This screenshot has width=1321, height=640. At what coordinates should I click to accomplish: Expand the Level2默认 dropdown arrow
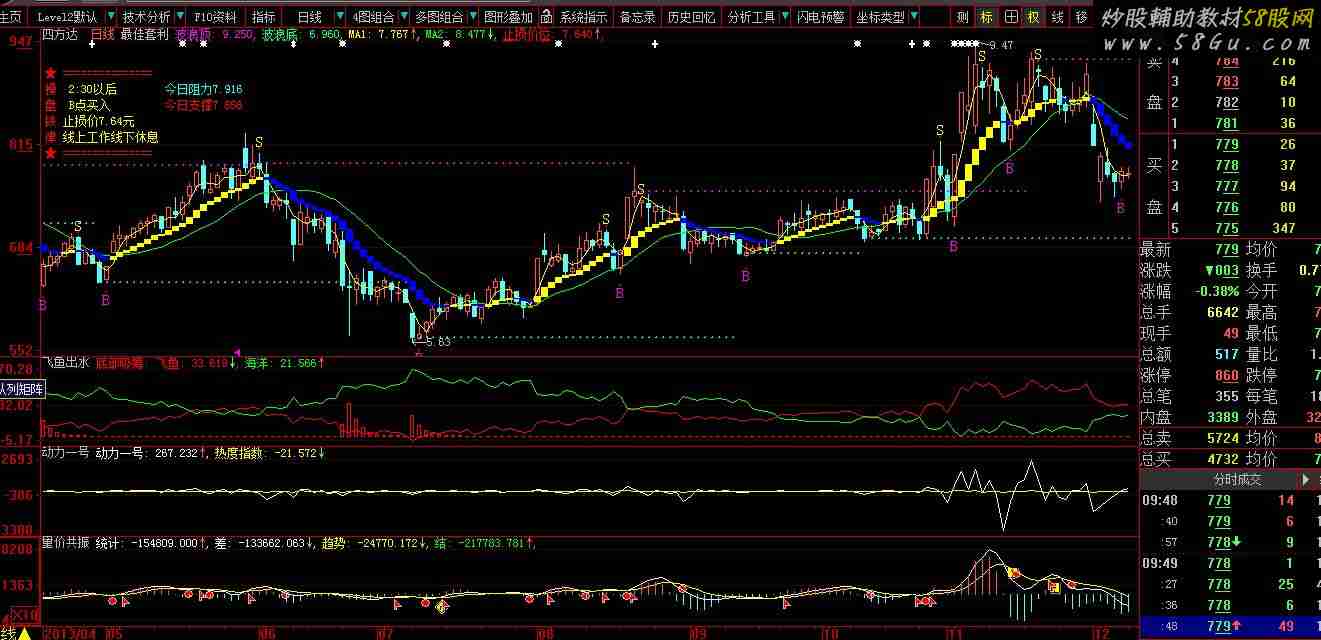tap(109, 17)
